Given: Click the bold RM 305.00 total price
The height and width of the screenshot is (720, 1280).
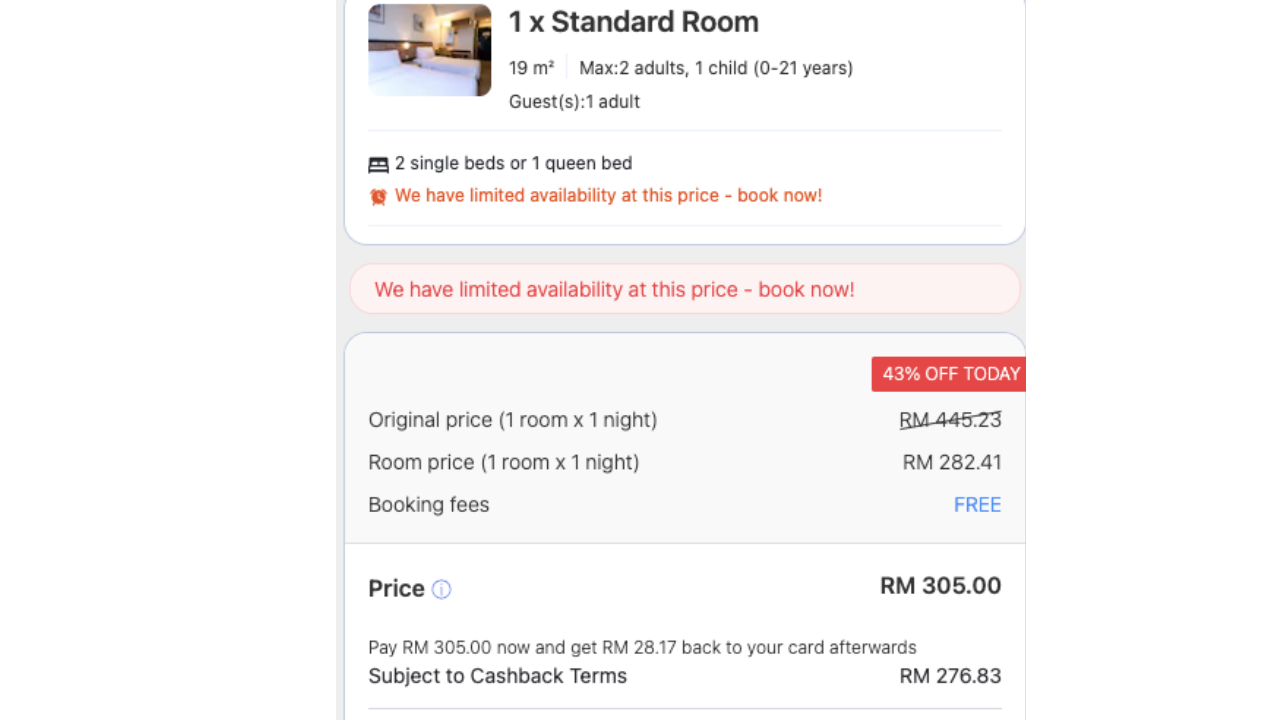Looking at the screenshot, I should (x=940, y=586).
